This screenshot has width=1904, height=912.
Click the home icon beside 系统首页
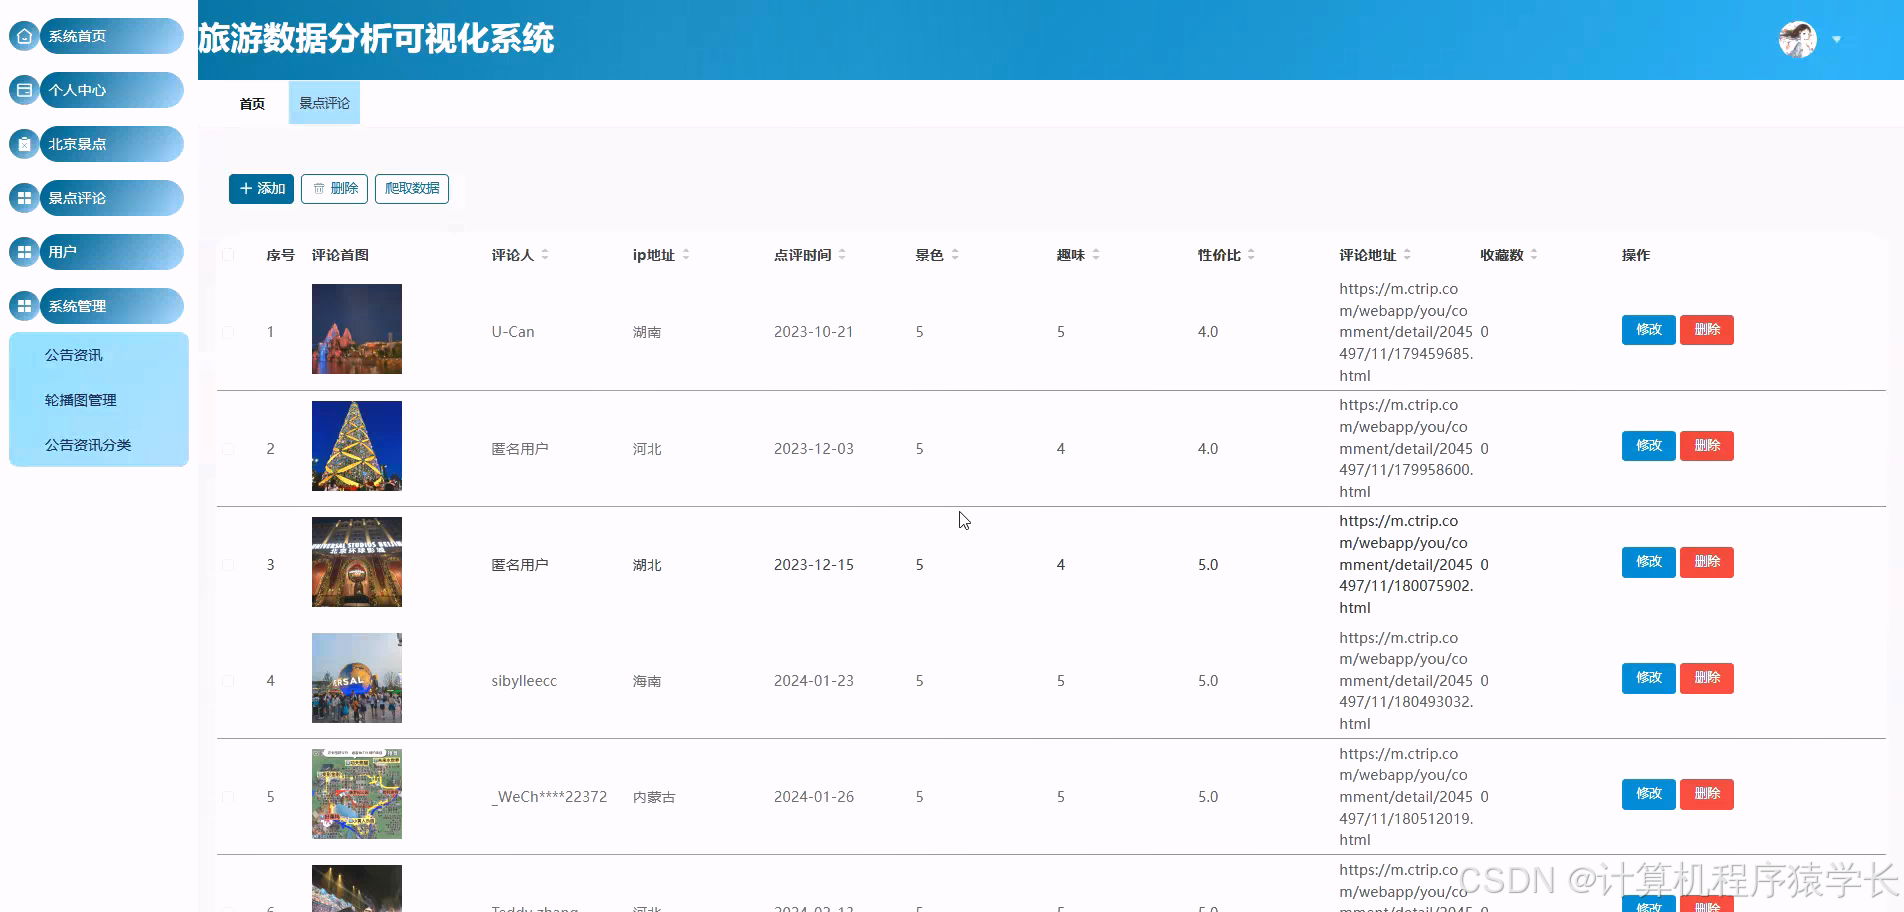24,36
